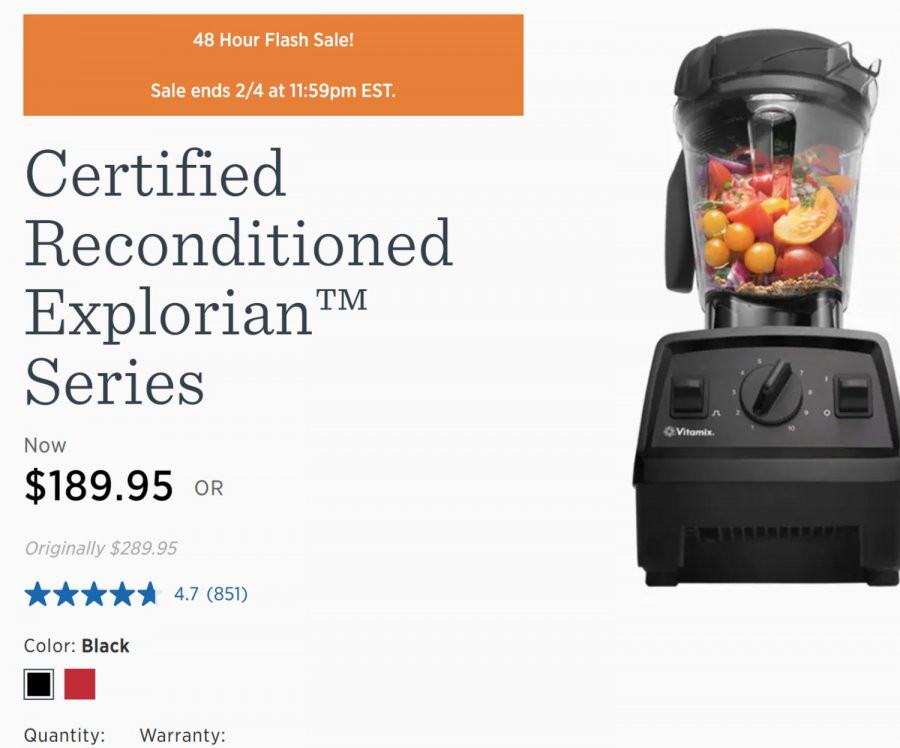Click the speed dial on the blender image

[771, 392]
